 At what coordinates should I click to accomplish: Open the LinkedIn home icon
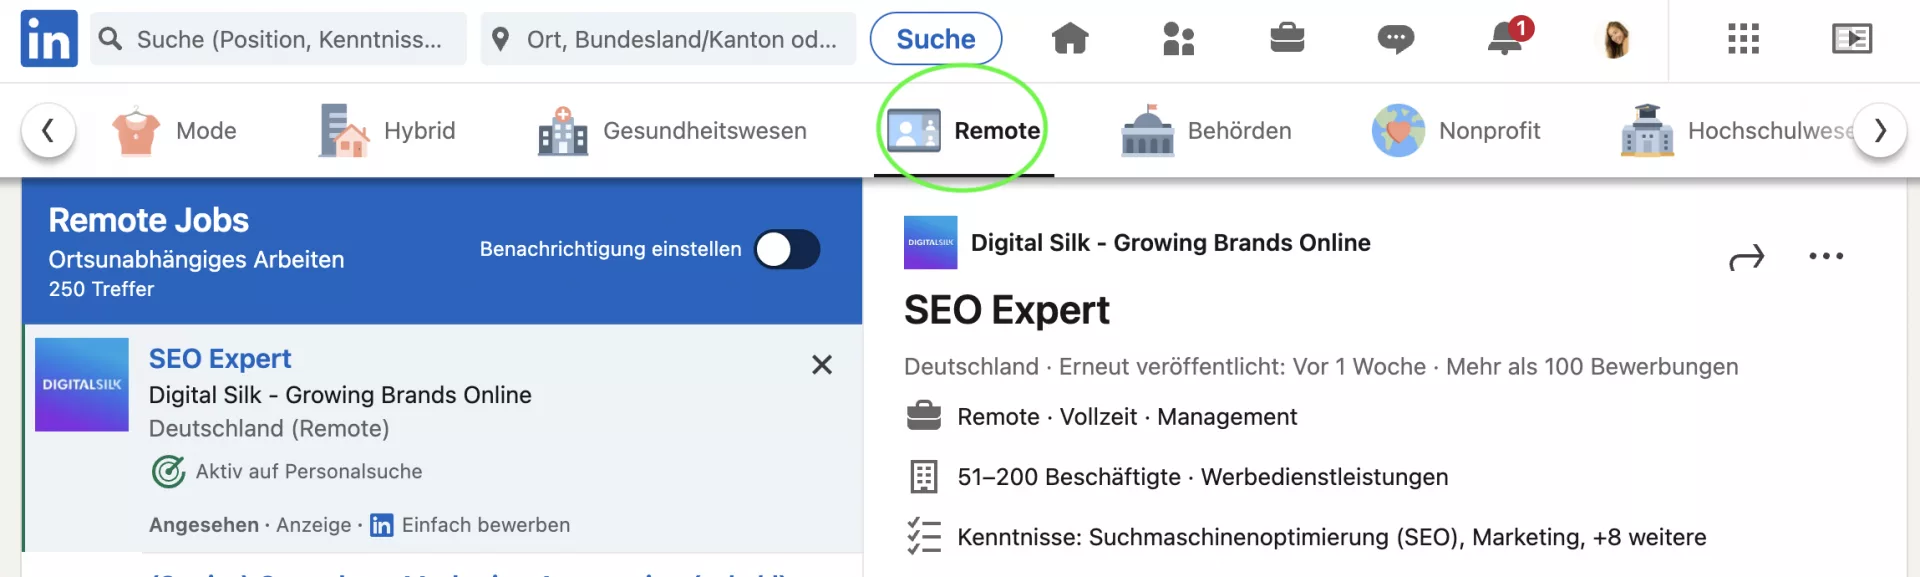1069,39
